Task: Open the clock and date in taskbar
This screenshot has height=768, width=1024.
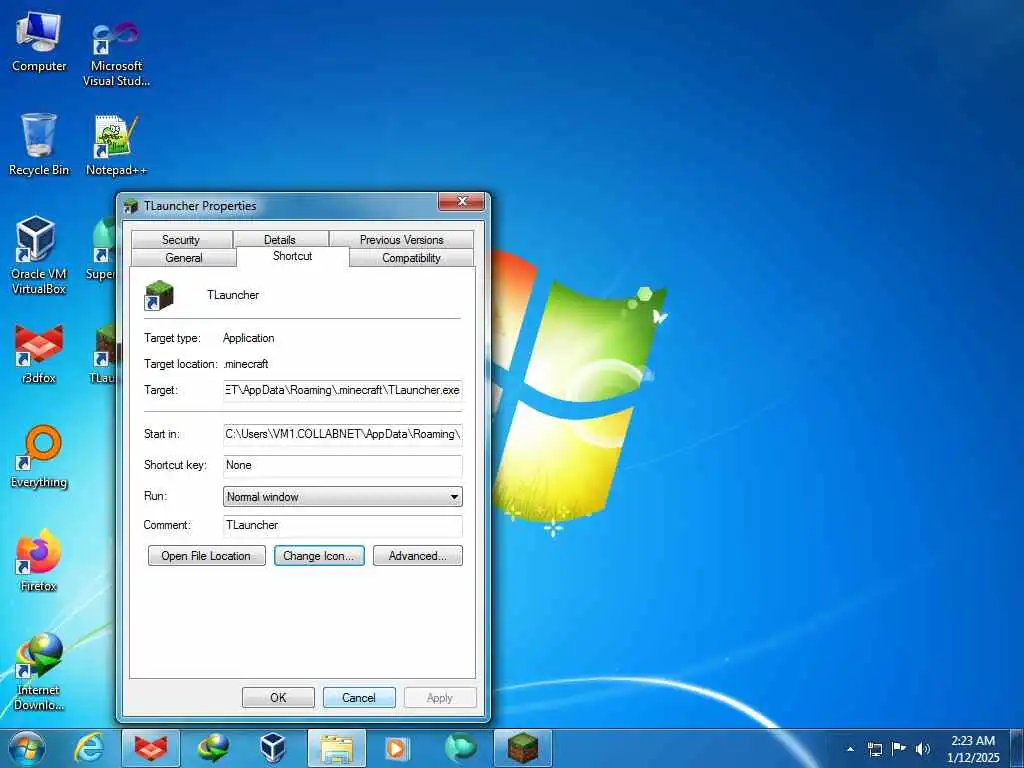Action: tap(973, 749)
